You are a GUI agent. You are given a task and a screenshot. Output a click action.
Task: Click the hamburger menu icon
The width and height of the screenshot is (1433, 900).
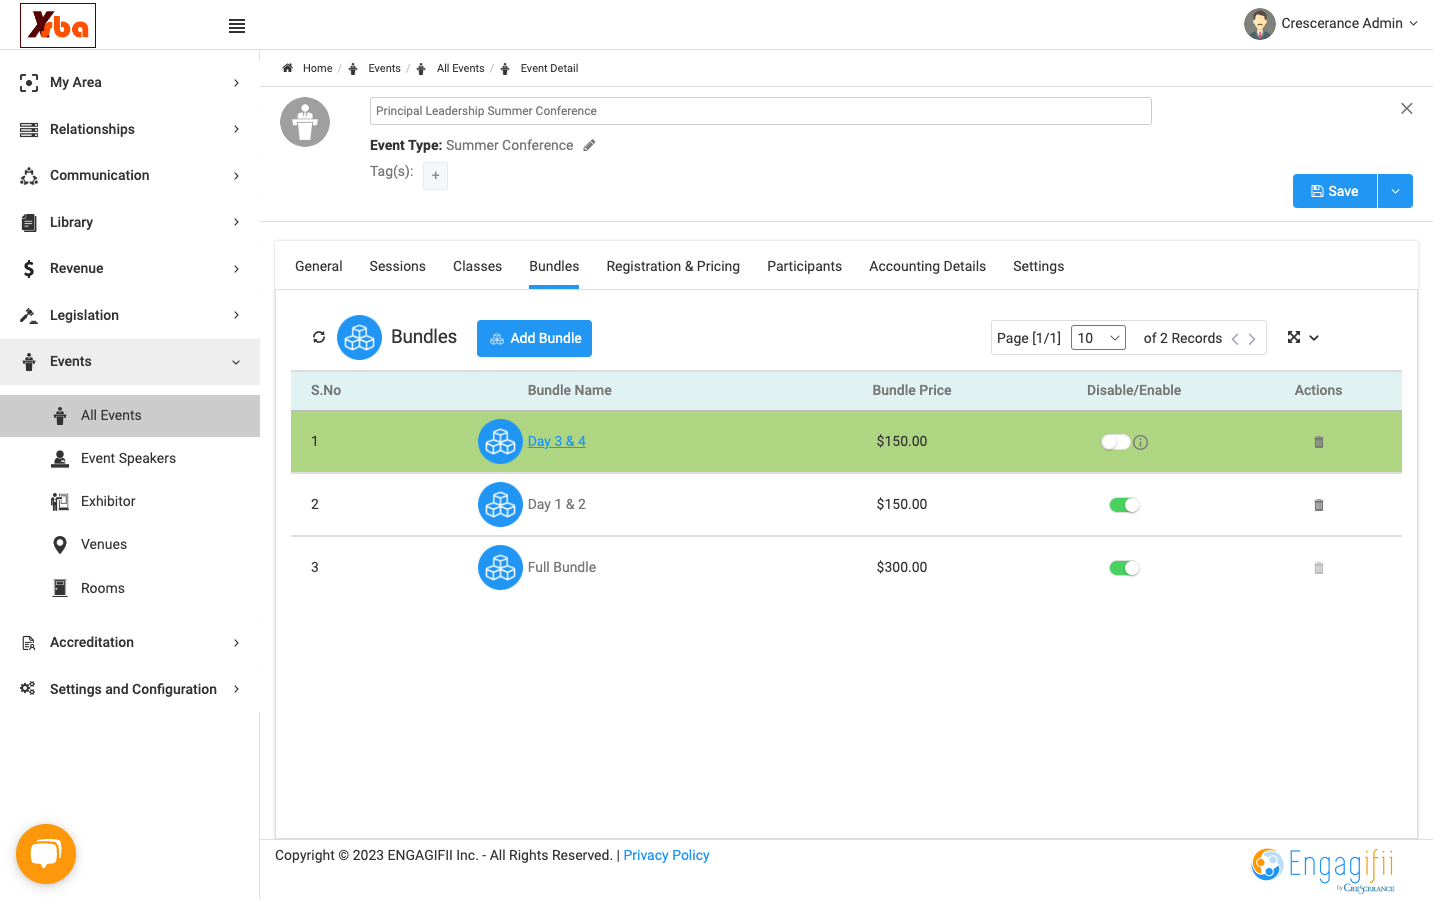coord(237,26)
